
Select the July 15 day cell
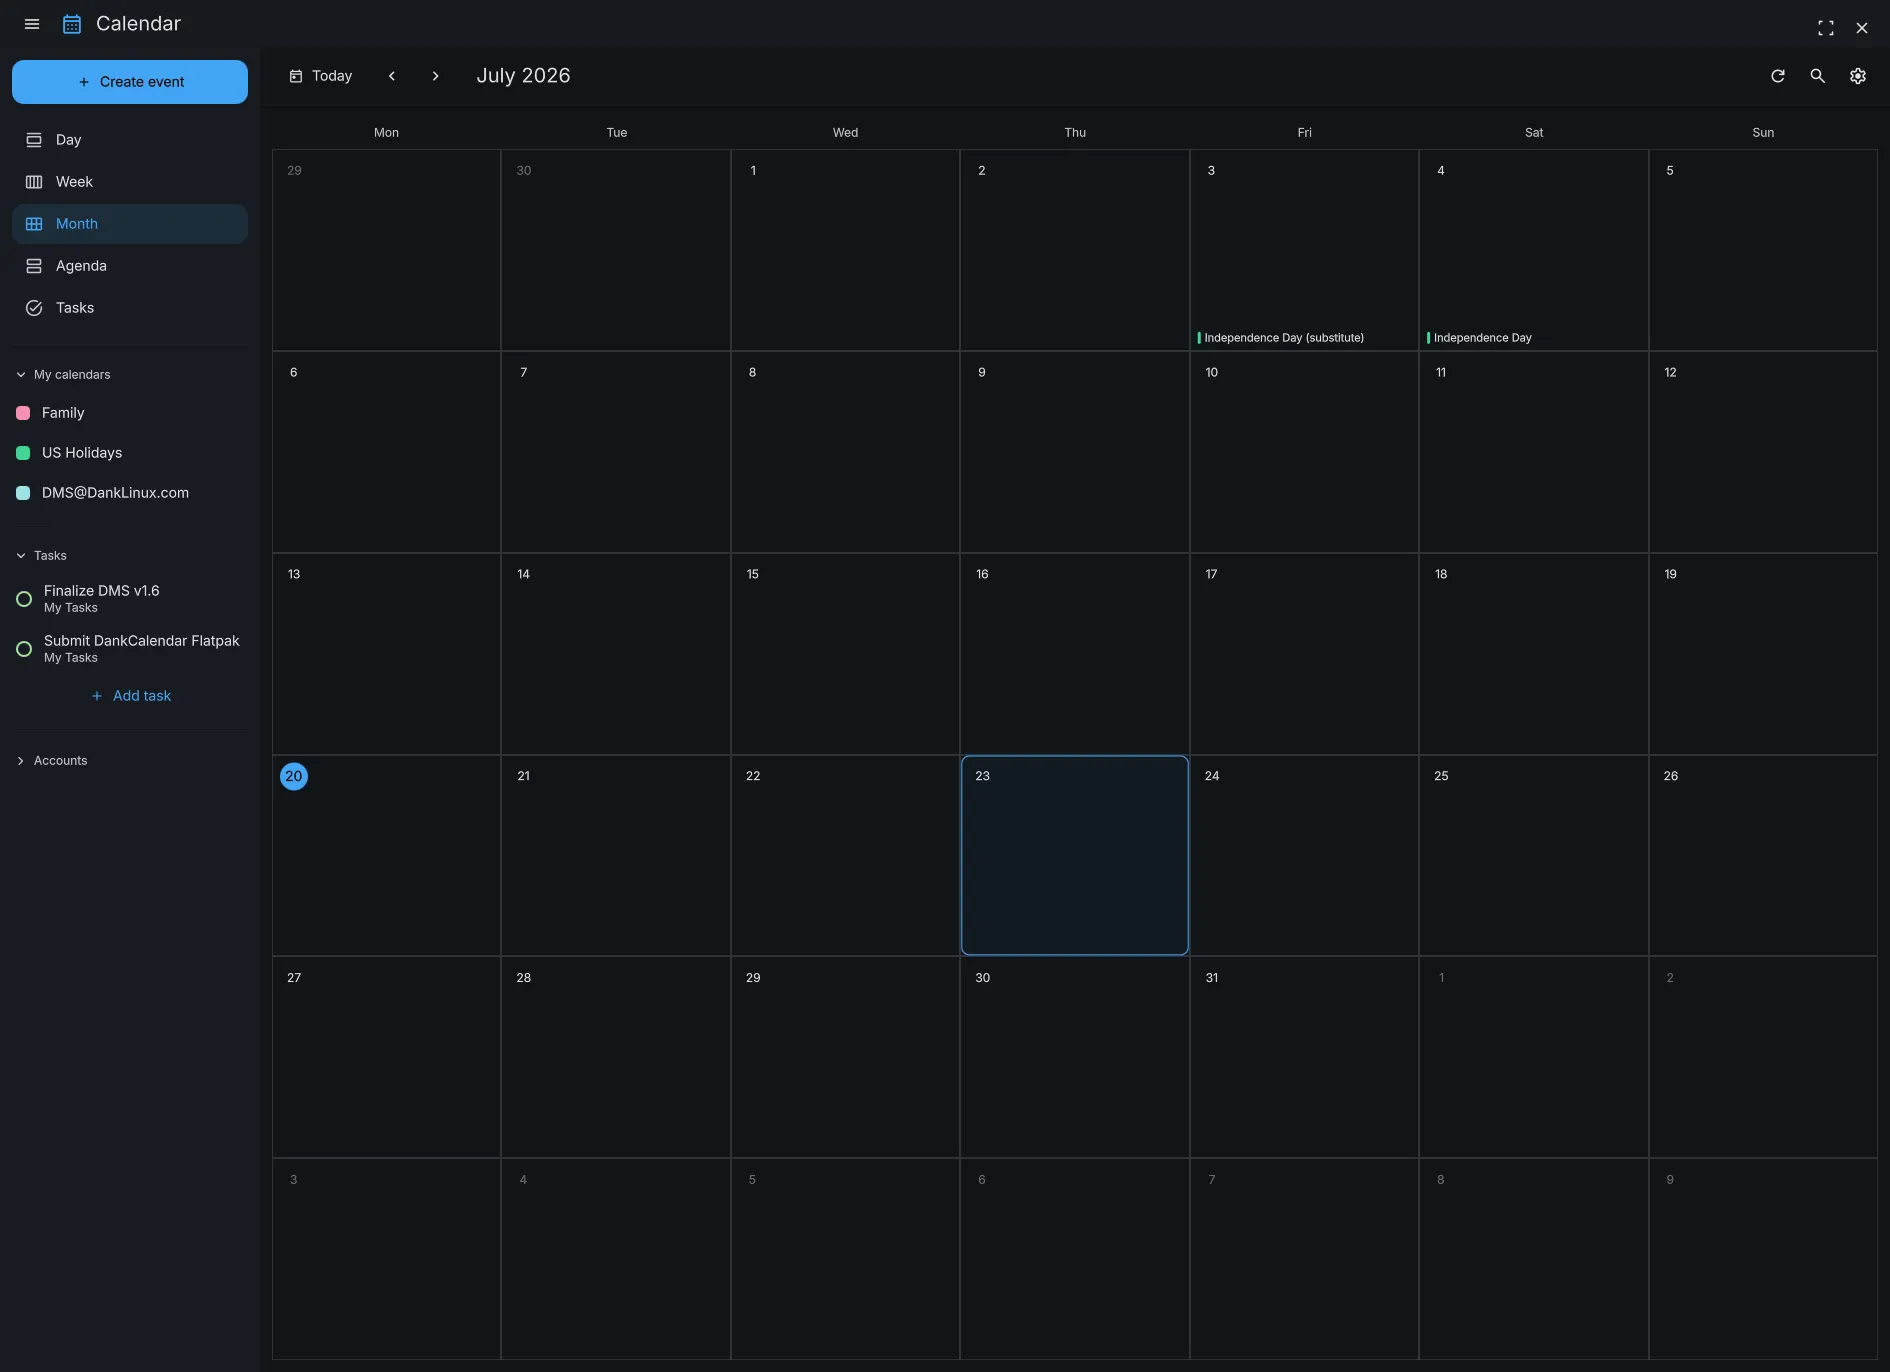pos(845,653)
